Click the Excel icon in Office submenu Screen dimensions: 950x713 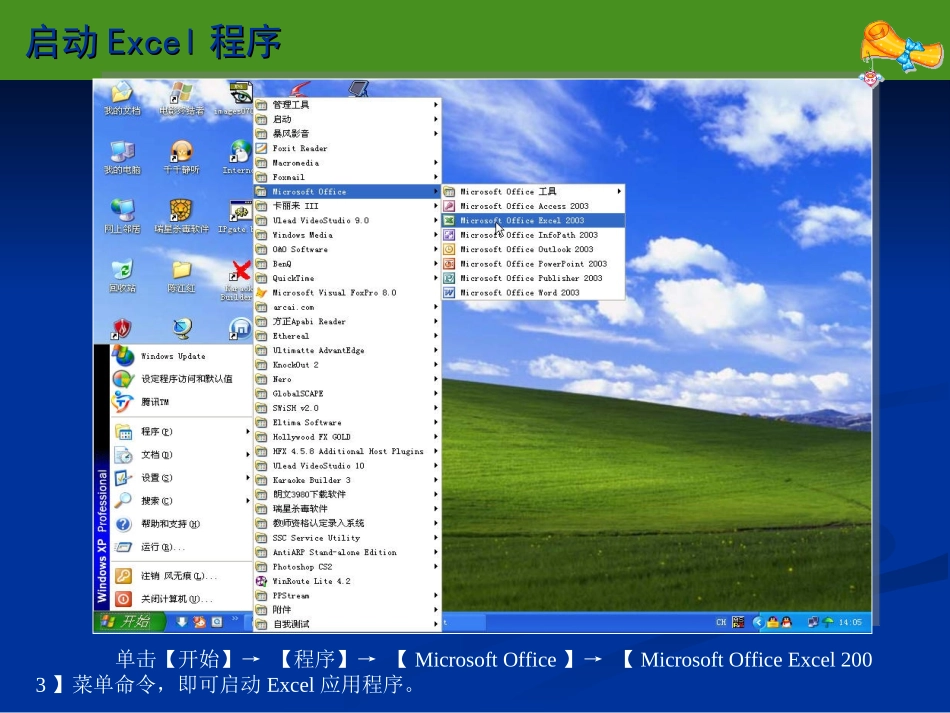tap(449, 221)
